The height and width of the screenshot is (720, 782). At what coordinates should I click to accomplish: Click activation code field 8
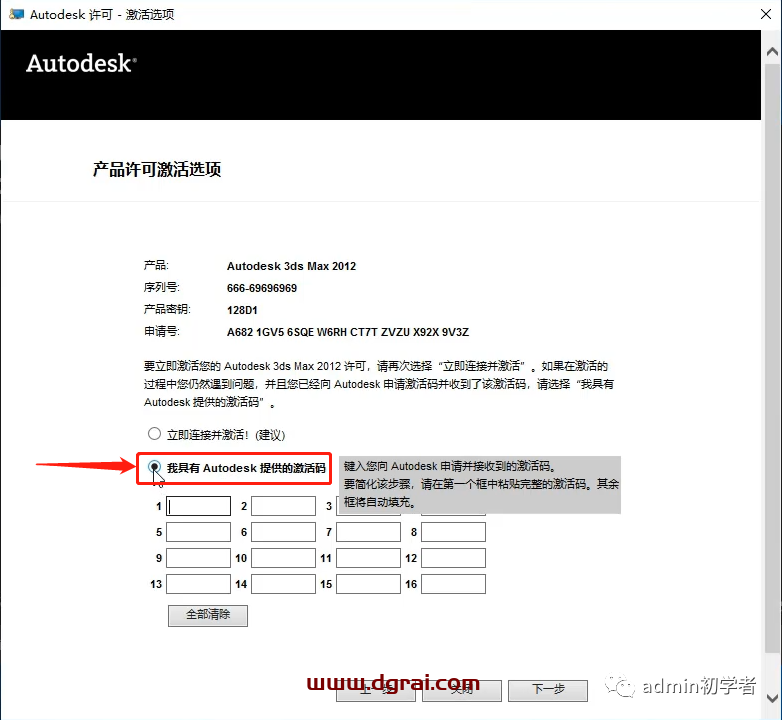click(x=453, y=532)
